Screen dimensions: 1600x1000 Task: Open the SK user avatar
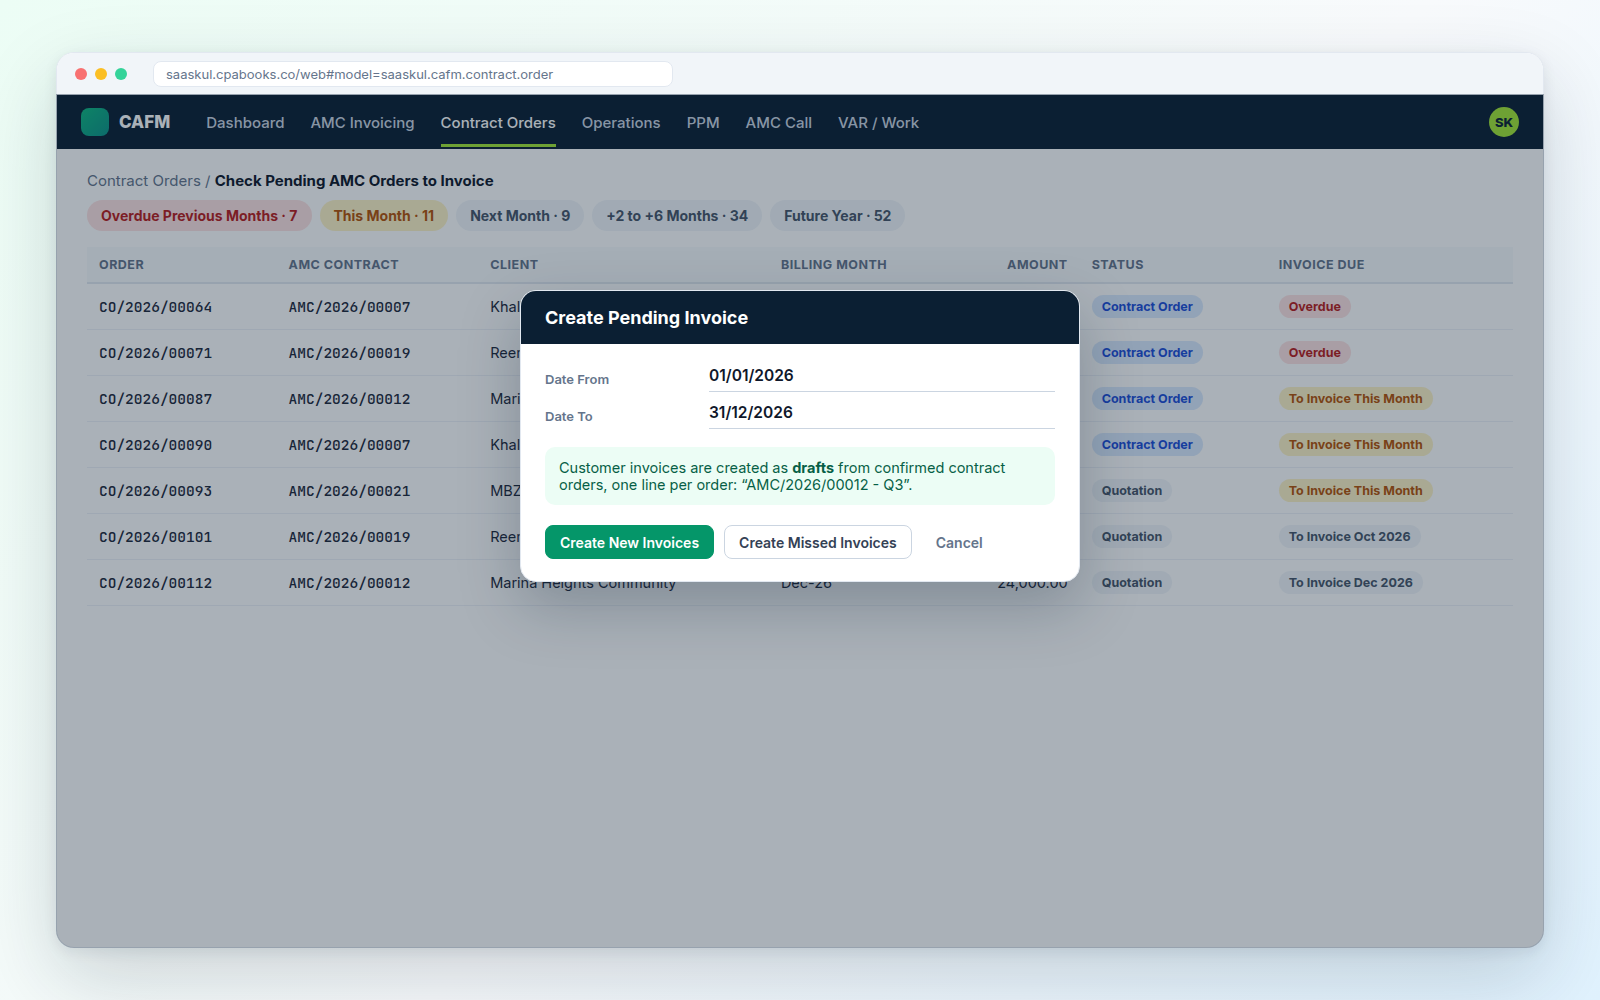coord(1503,122)
